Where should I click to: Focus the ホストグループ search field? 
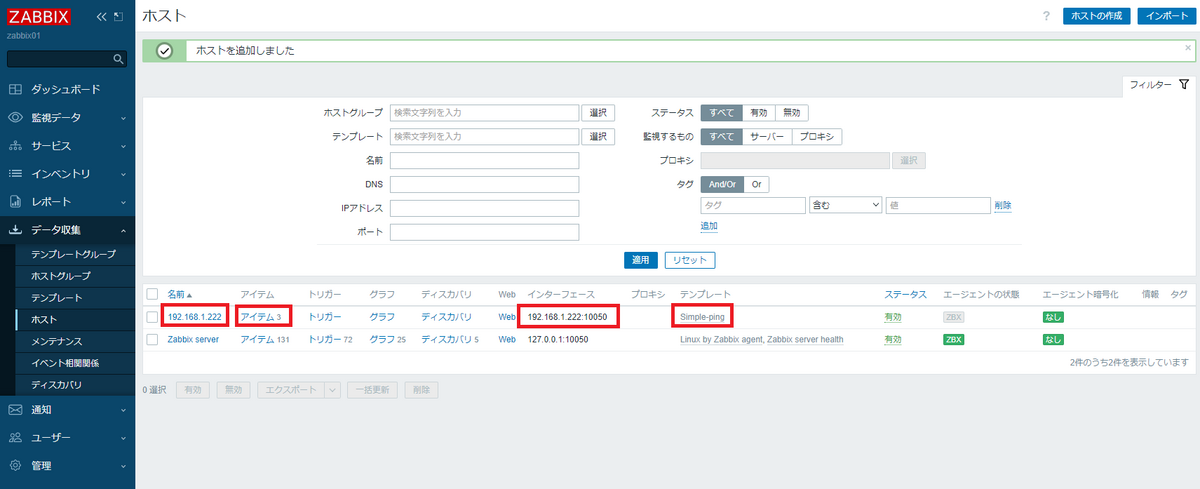tap(485, 113)
